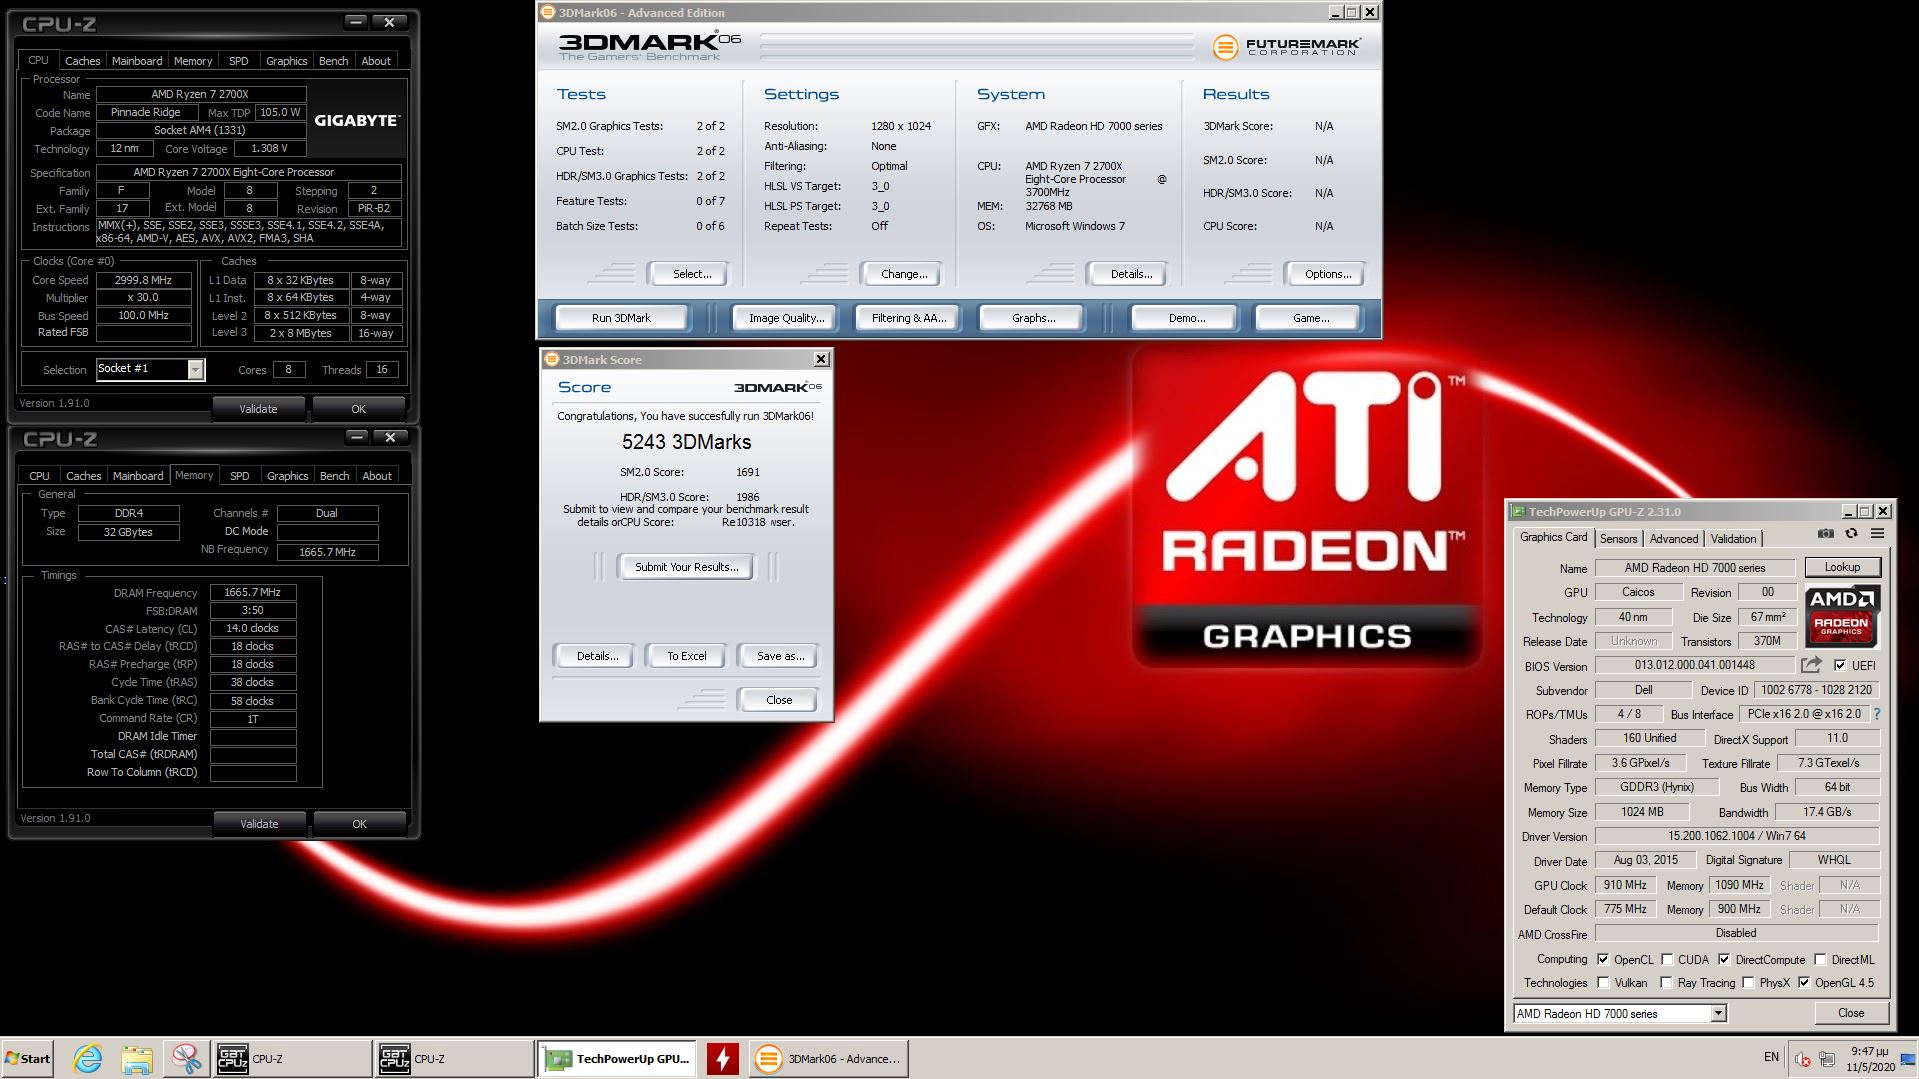The image size is (1919, 1079).
Task: Click the Filtering & AA button
Action: point(908,318)
